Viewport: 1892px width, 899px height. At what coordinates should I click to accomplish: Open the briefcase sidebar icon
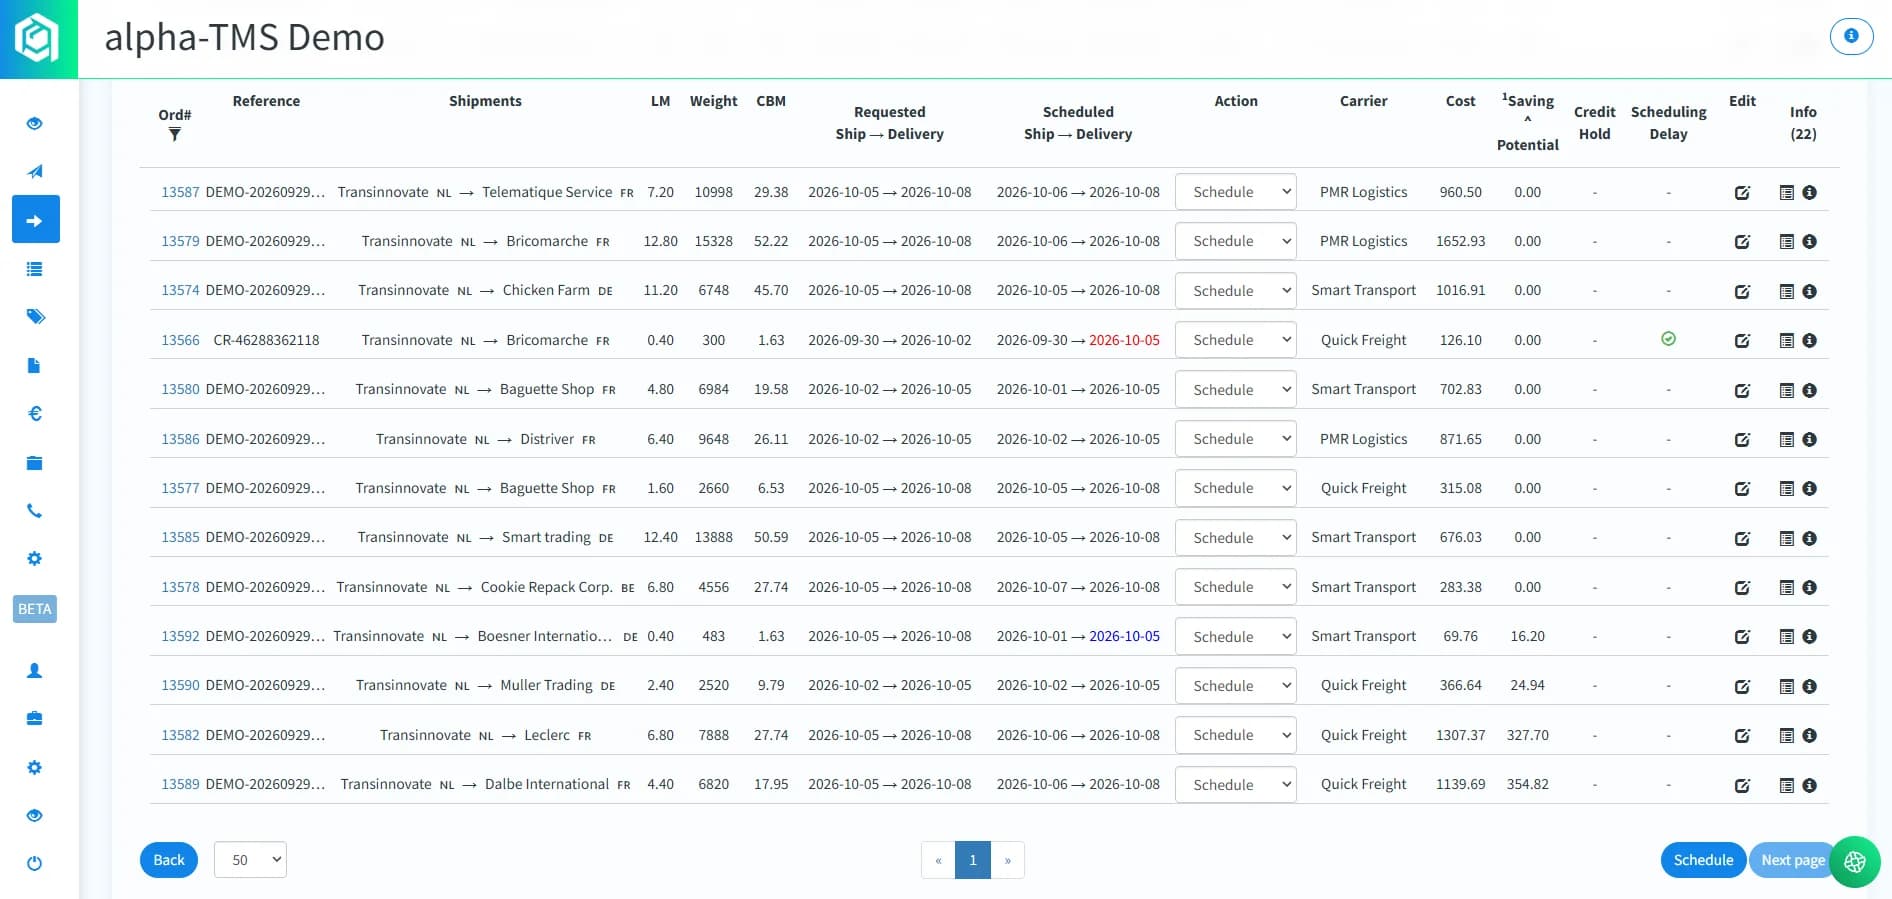[35, 718]
